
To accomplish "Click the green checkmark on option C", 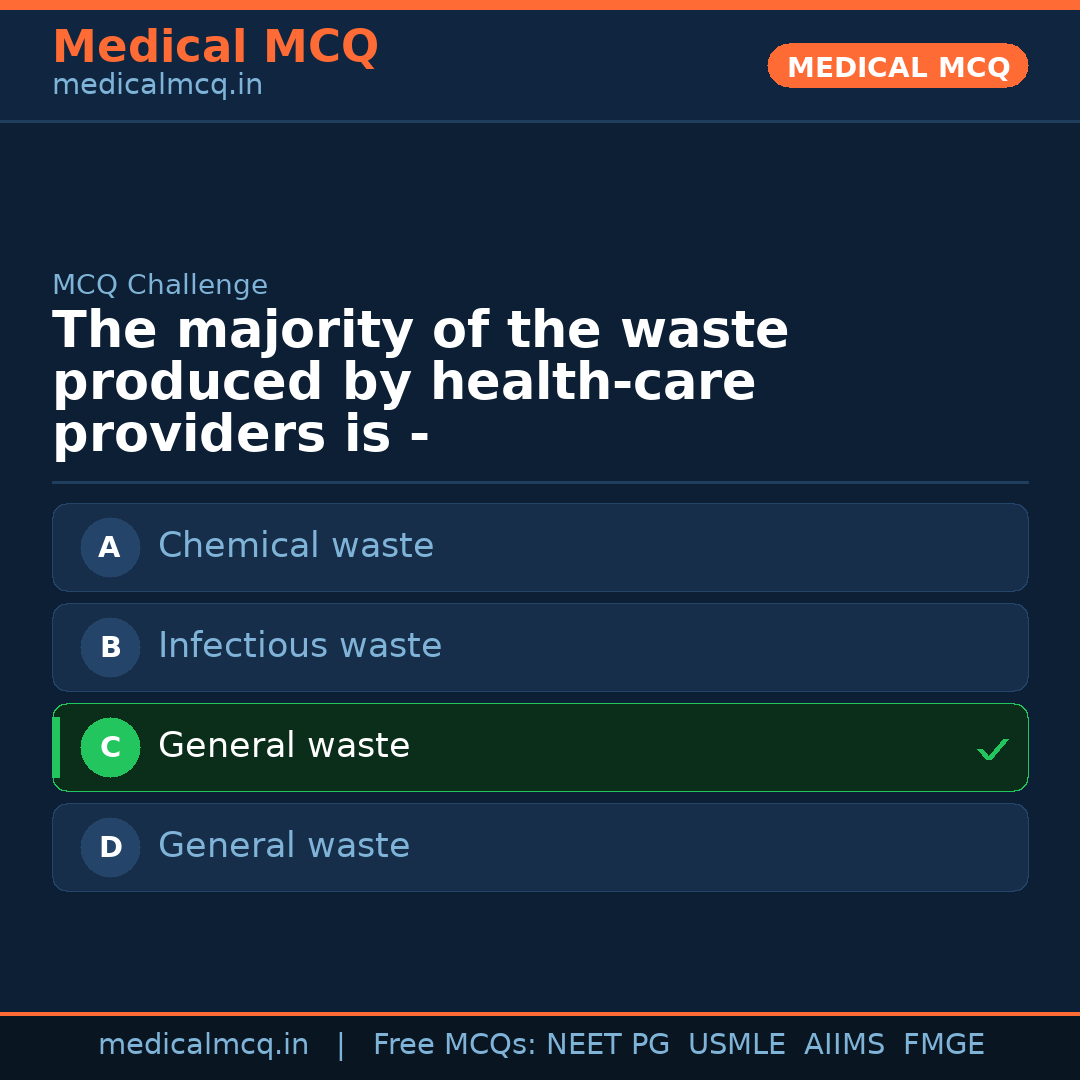I will 992,749.
